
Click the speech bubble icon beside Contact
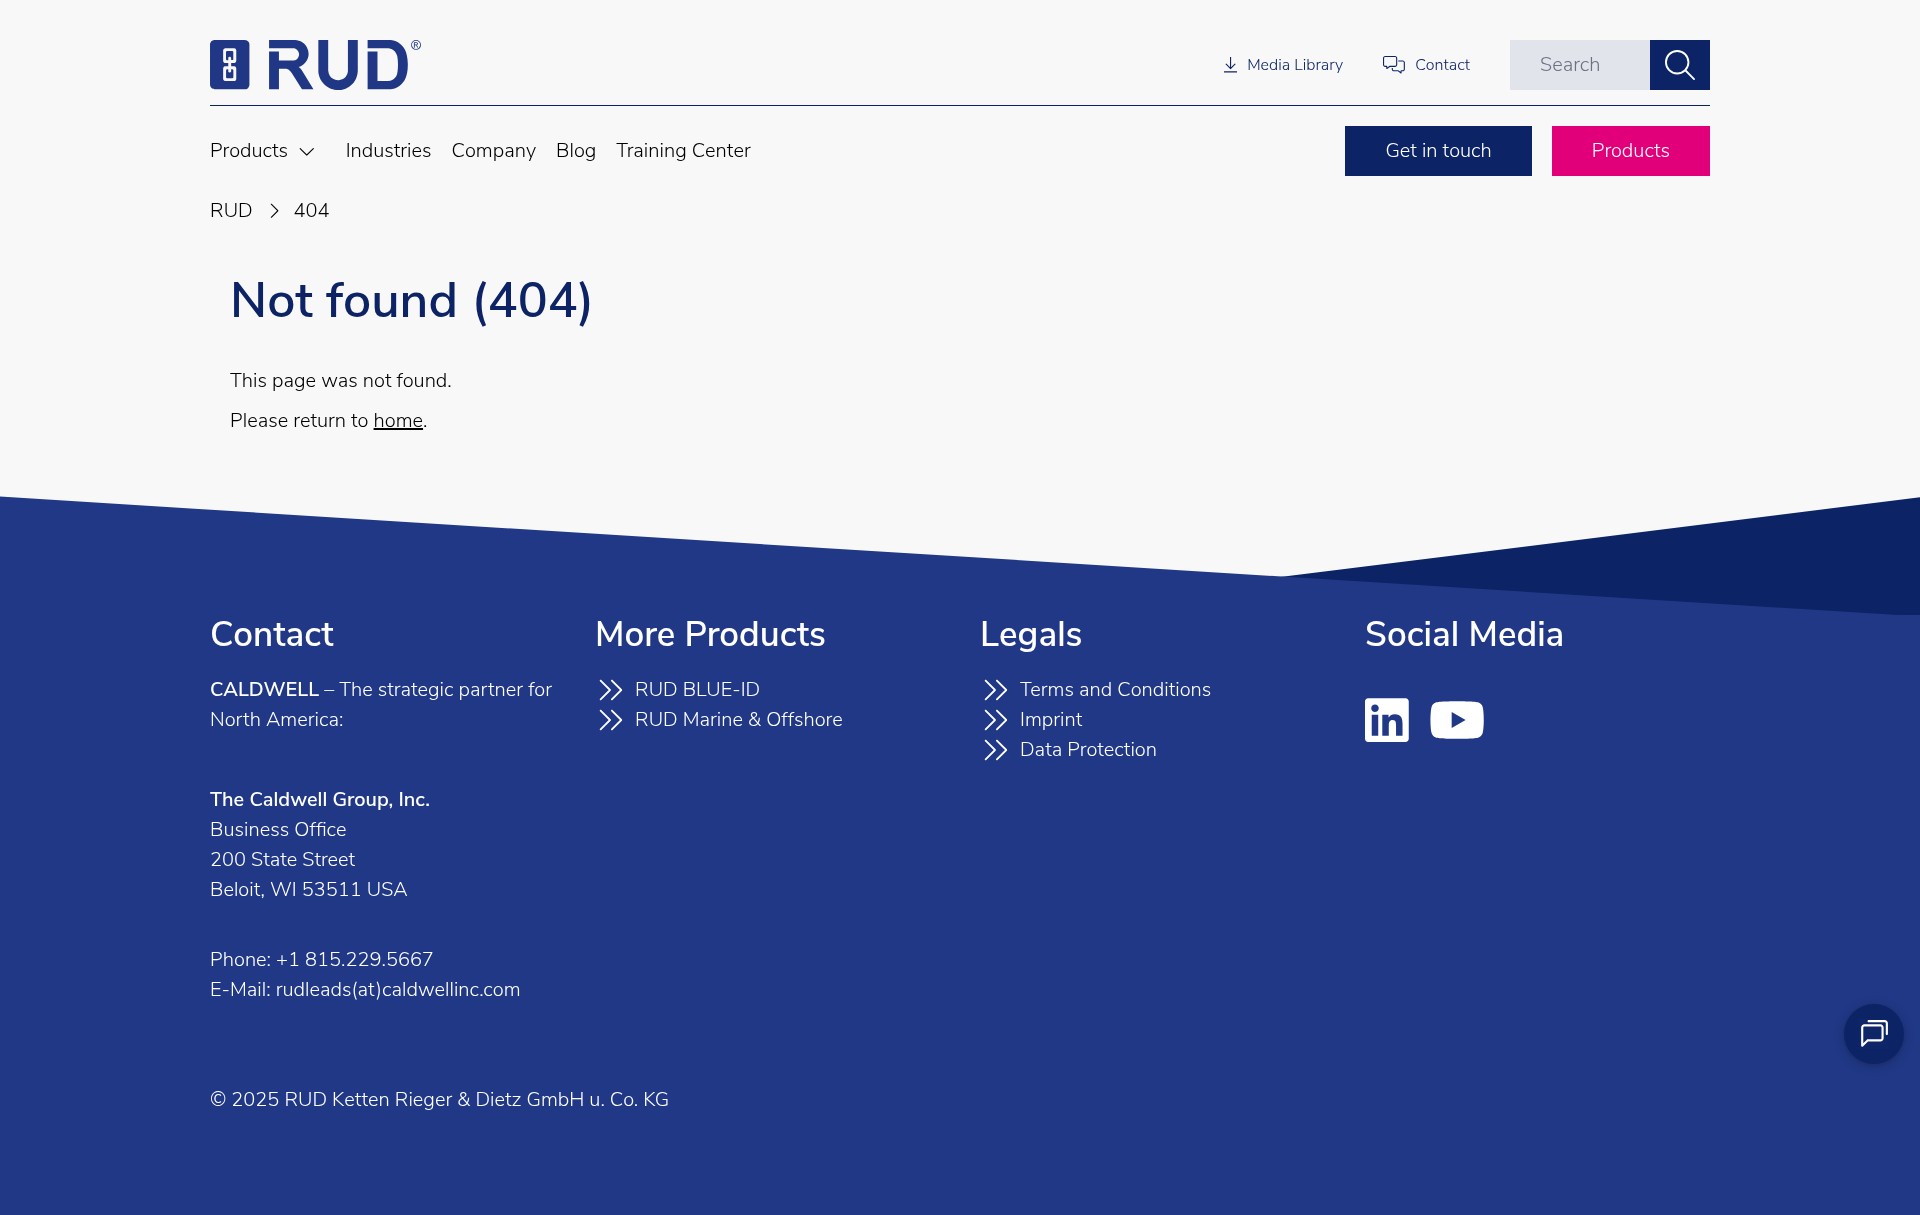(1394, 65)
